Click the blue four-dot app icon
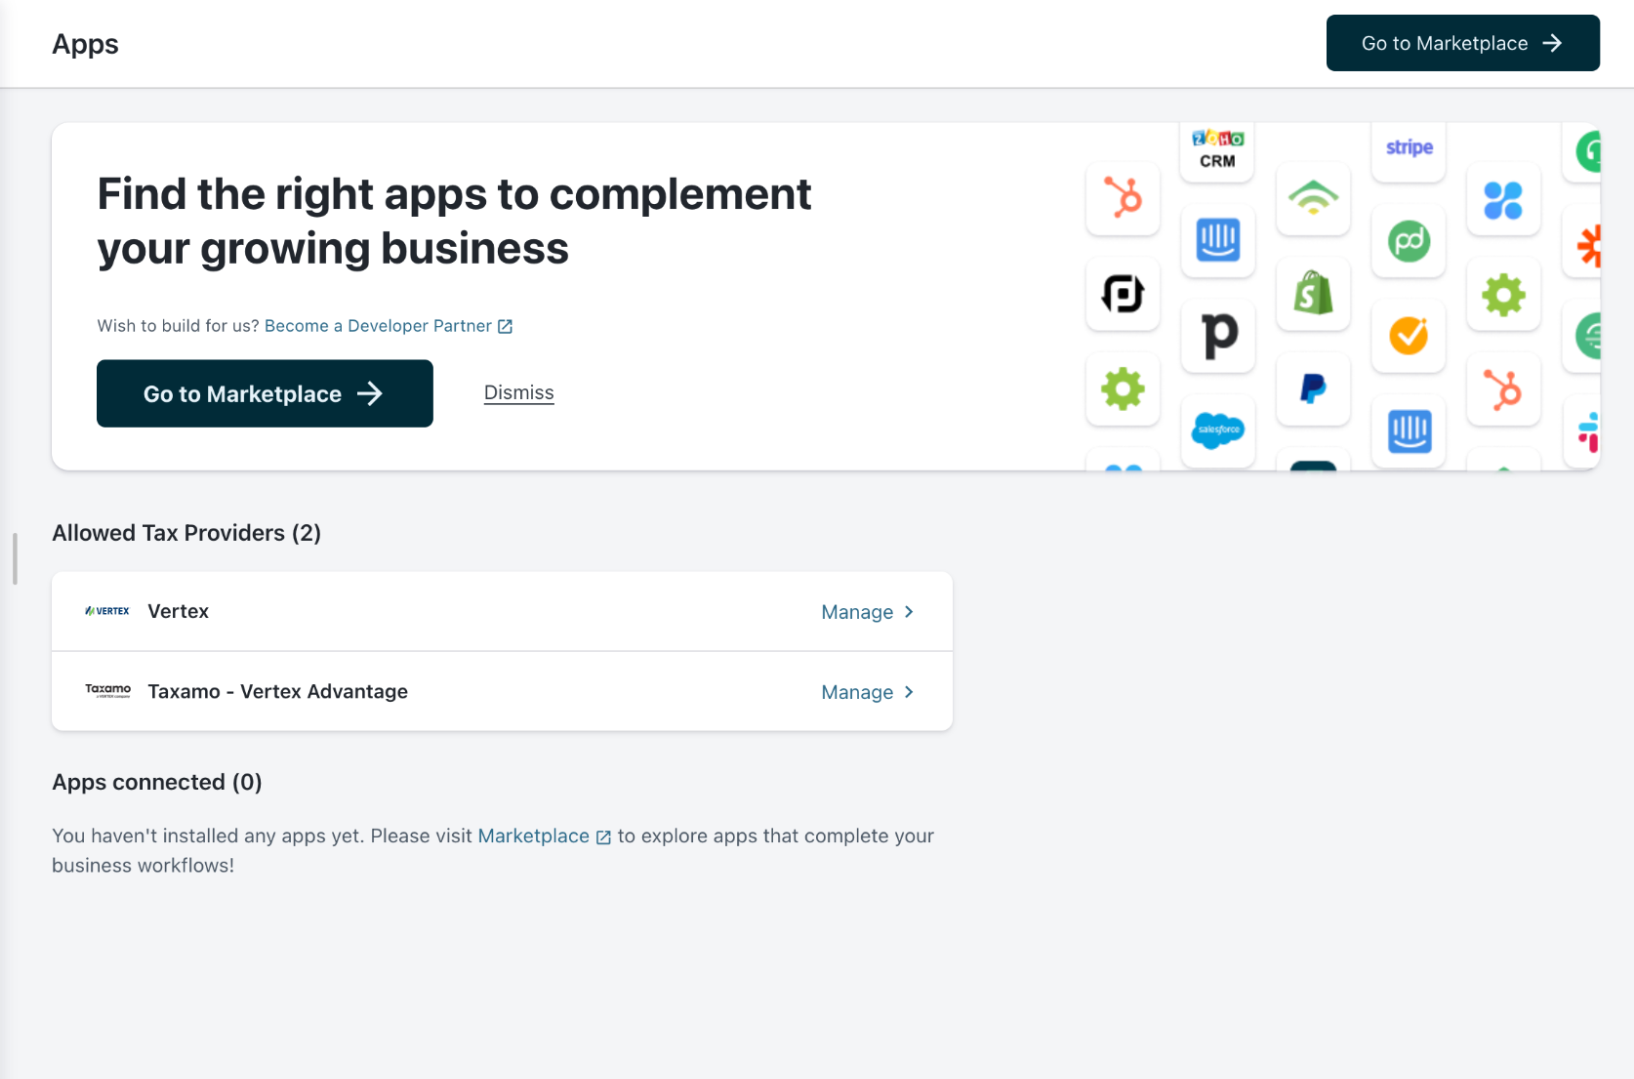 point(1502,200)
